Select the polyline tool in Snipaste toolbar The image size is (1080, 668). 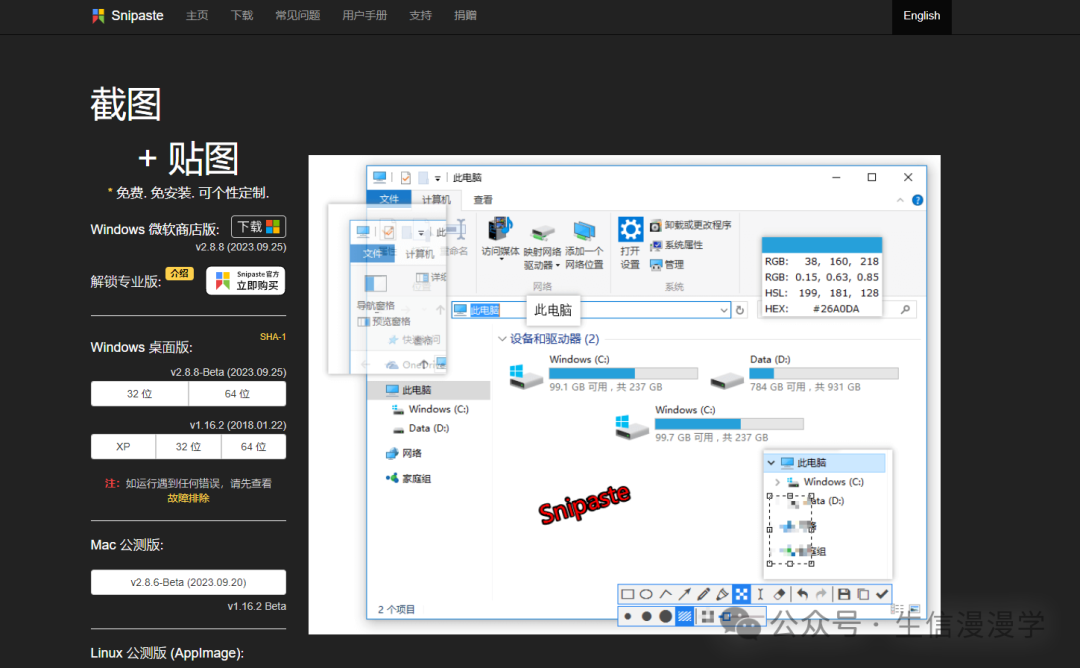coord(665,594)
